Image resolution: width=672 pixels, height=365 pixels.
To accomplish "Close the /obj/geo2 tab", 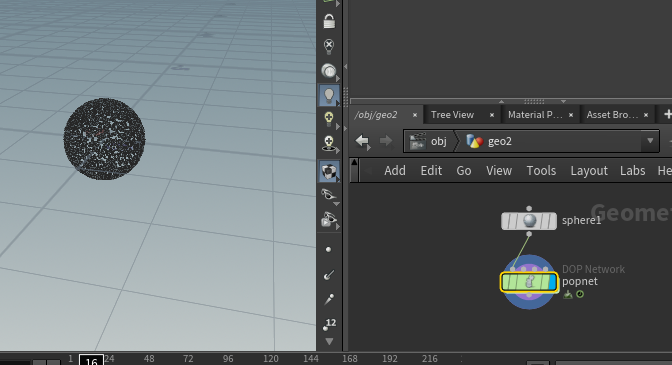I will (x=414, y=115).
